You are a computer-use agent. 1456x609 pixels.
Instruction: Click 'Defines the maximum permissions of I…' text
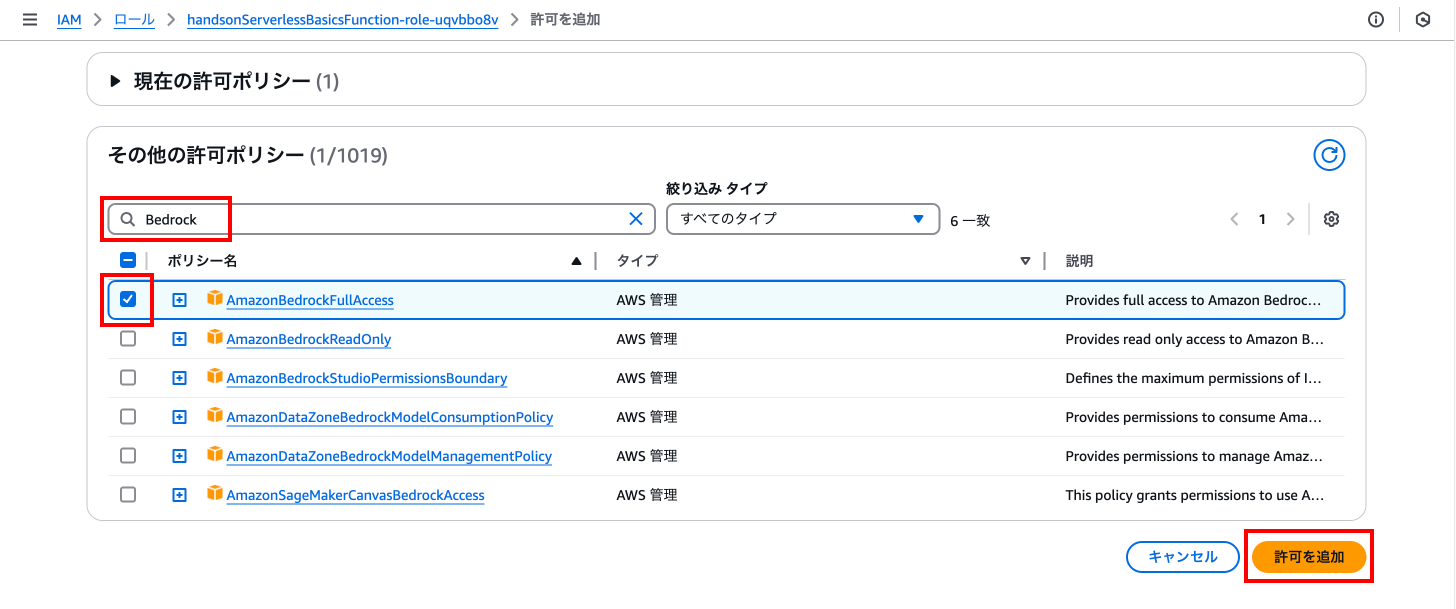click(x=1194, y=378)
